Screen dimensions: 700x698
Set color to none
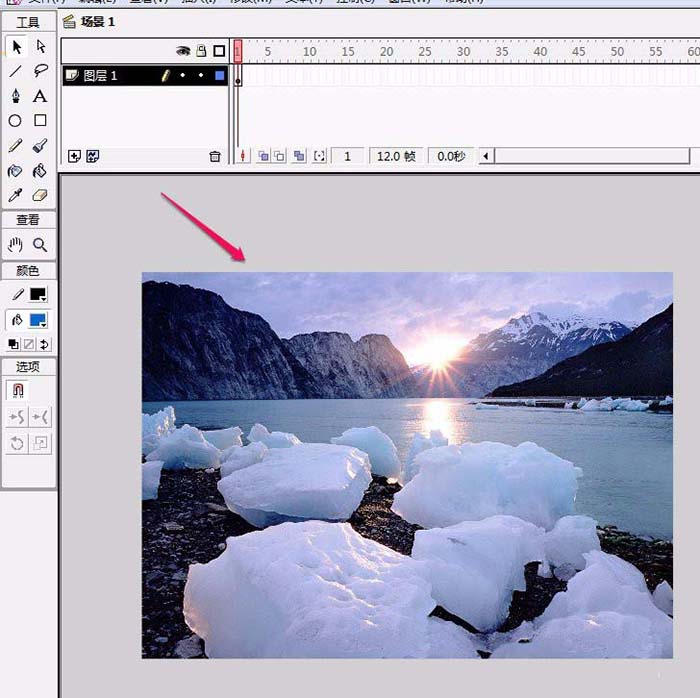(29, 344)
